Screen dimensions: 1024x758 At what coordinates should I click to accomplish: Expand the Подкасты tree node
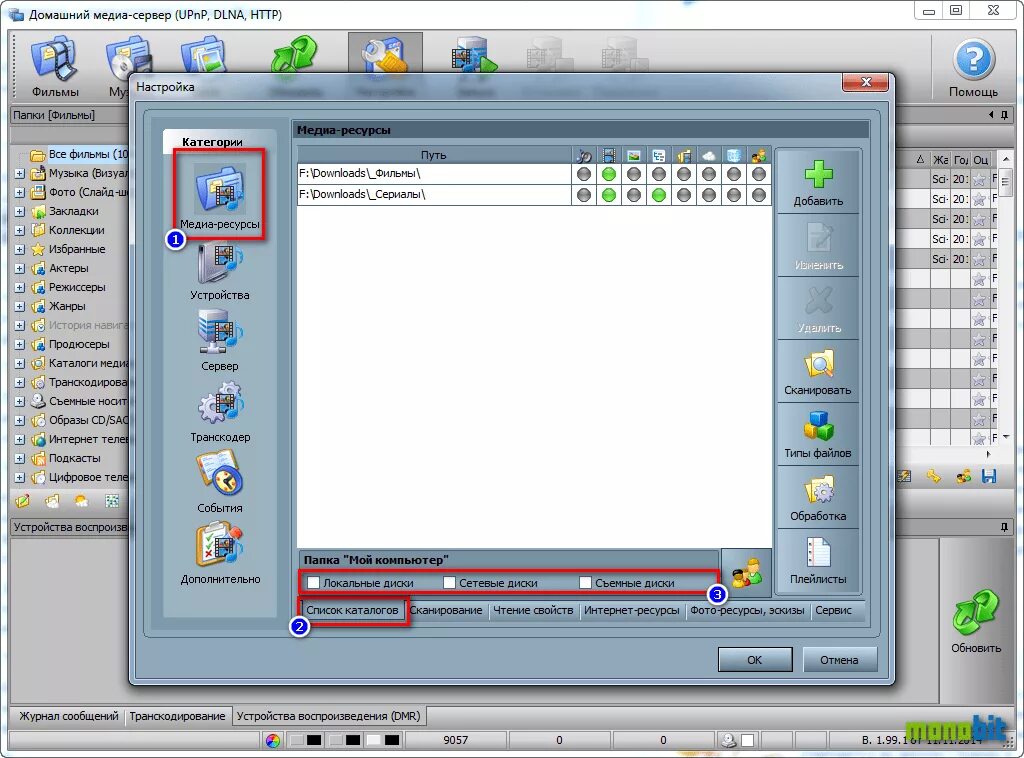(20, 458)
